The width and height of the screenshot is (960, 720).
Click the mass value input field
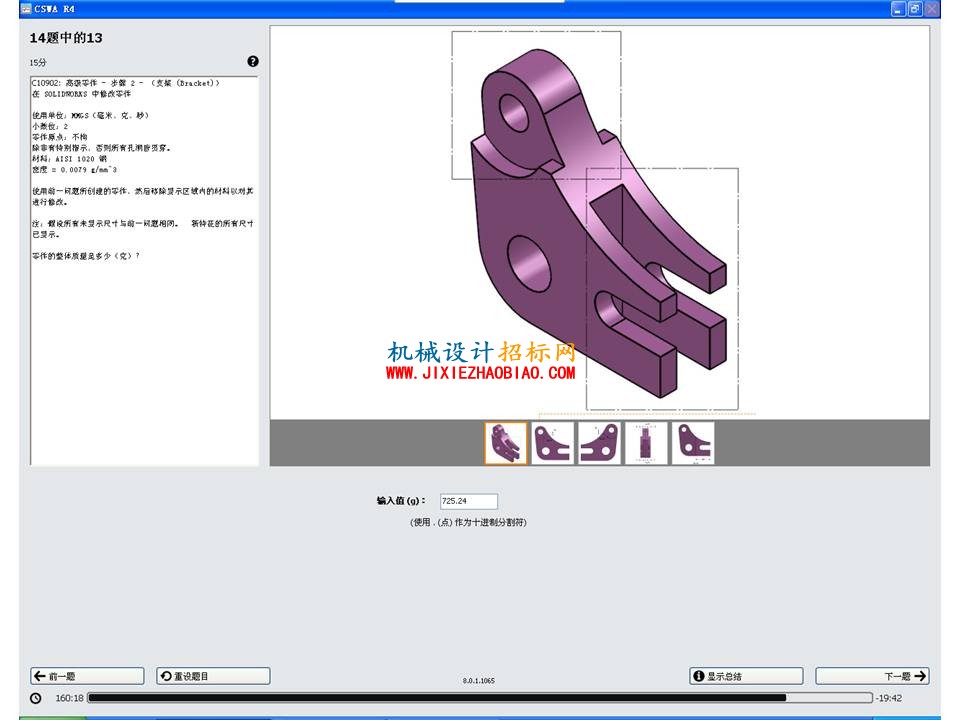pyautogui.click(x=469, y=501)
